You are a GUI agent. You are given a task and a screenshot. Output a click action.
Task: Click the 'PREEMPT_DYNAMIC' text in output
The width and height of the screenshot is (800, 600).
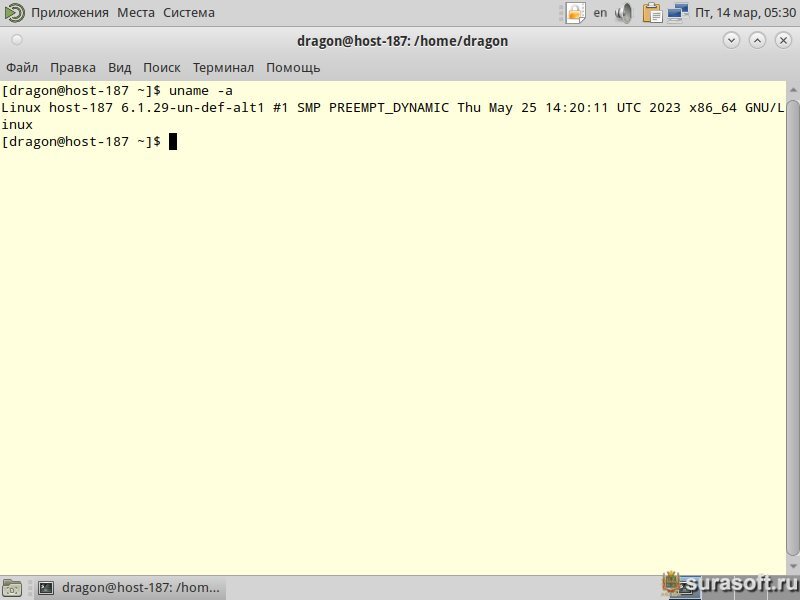coord(389,108)
